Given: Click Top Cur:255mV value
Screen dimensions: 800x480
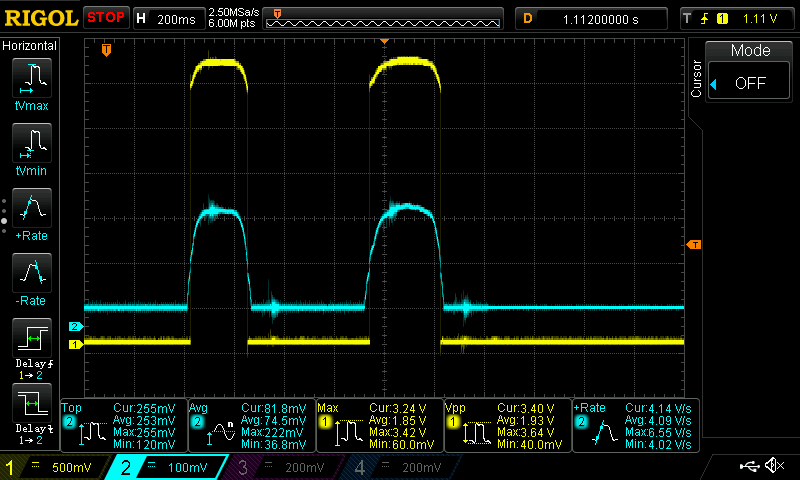Looking at the screenshot, I should click(x=144, y=409).
